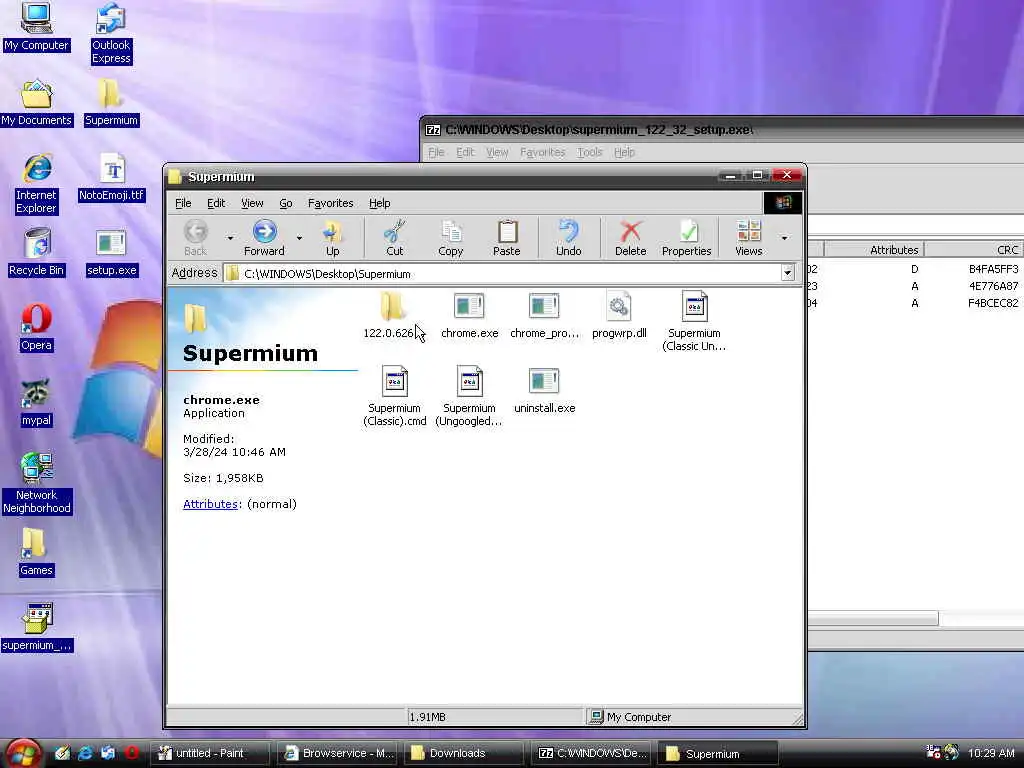Click the Forward toolbar button in Supermium window
Viewport: 1024px width, 768px height.
264,238
